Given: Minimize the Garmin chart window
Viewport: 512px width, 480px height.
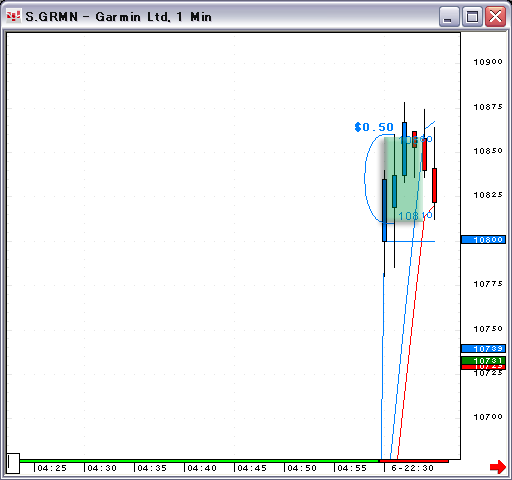Looking at the screenshot, I should point(449,16).
